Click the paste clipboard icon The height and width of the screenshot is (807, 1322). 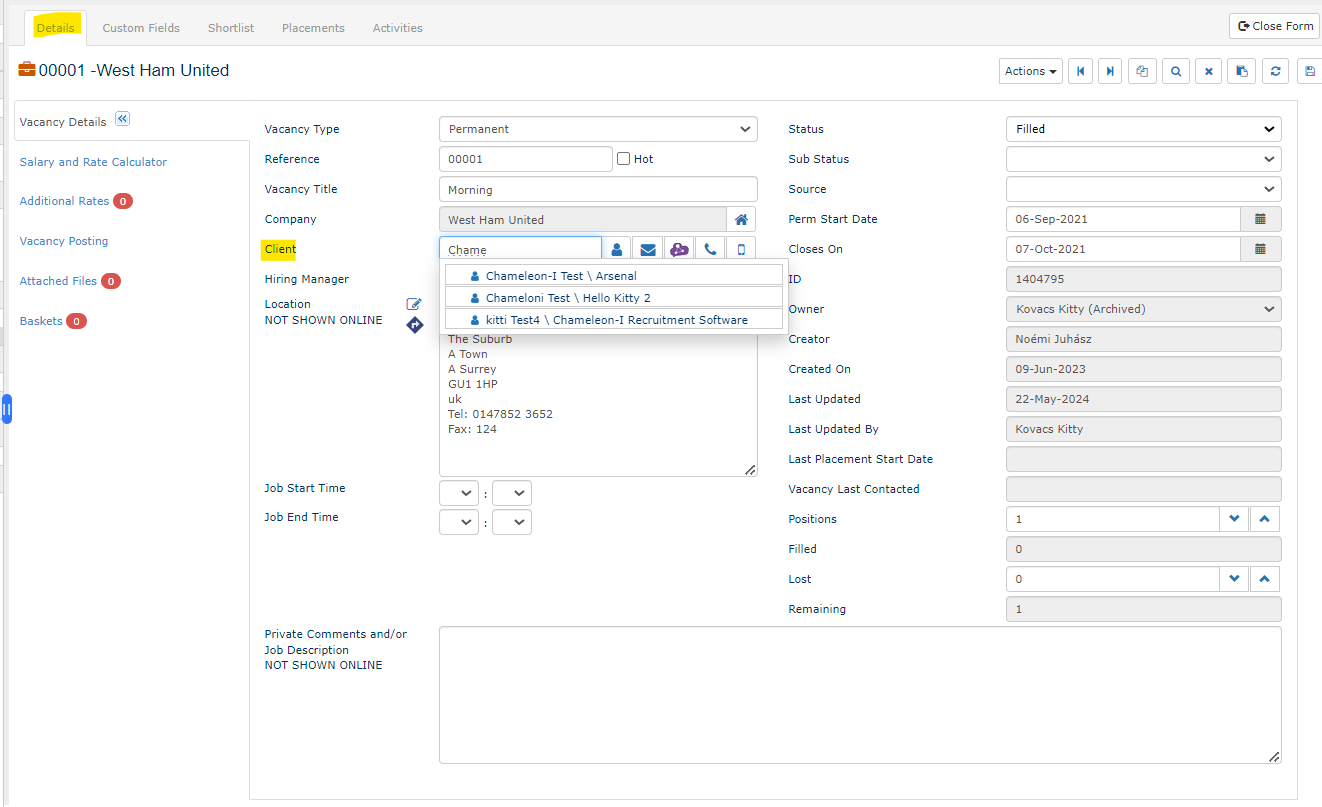(x=1241, y=71)
